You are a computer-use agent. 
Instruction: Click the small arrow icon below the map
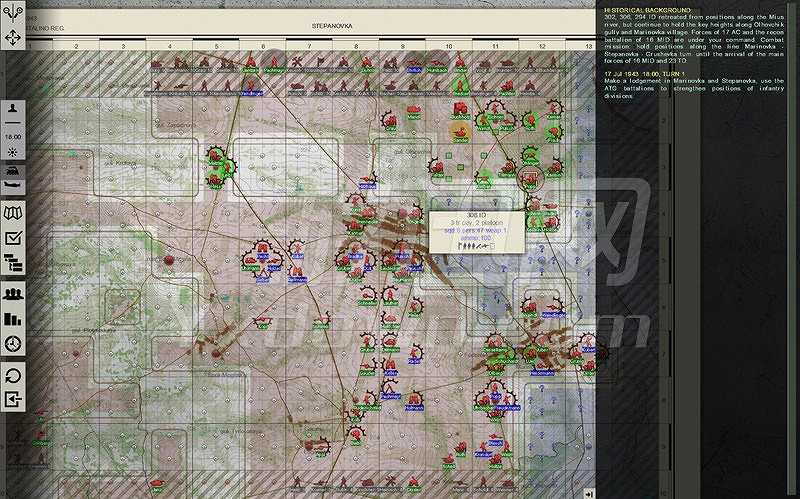coord(589,494)
